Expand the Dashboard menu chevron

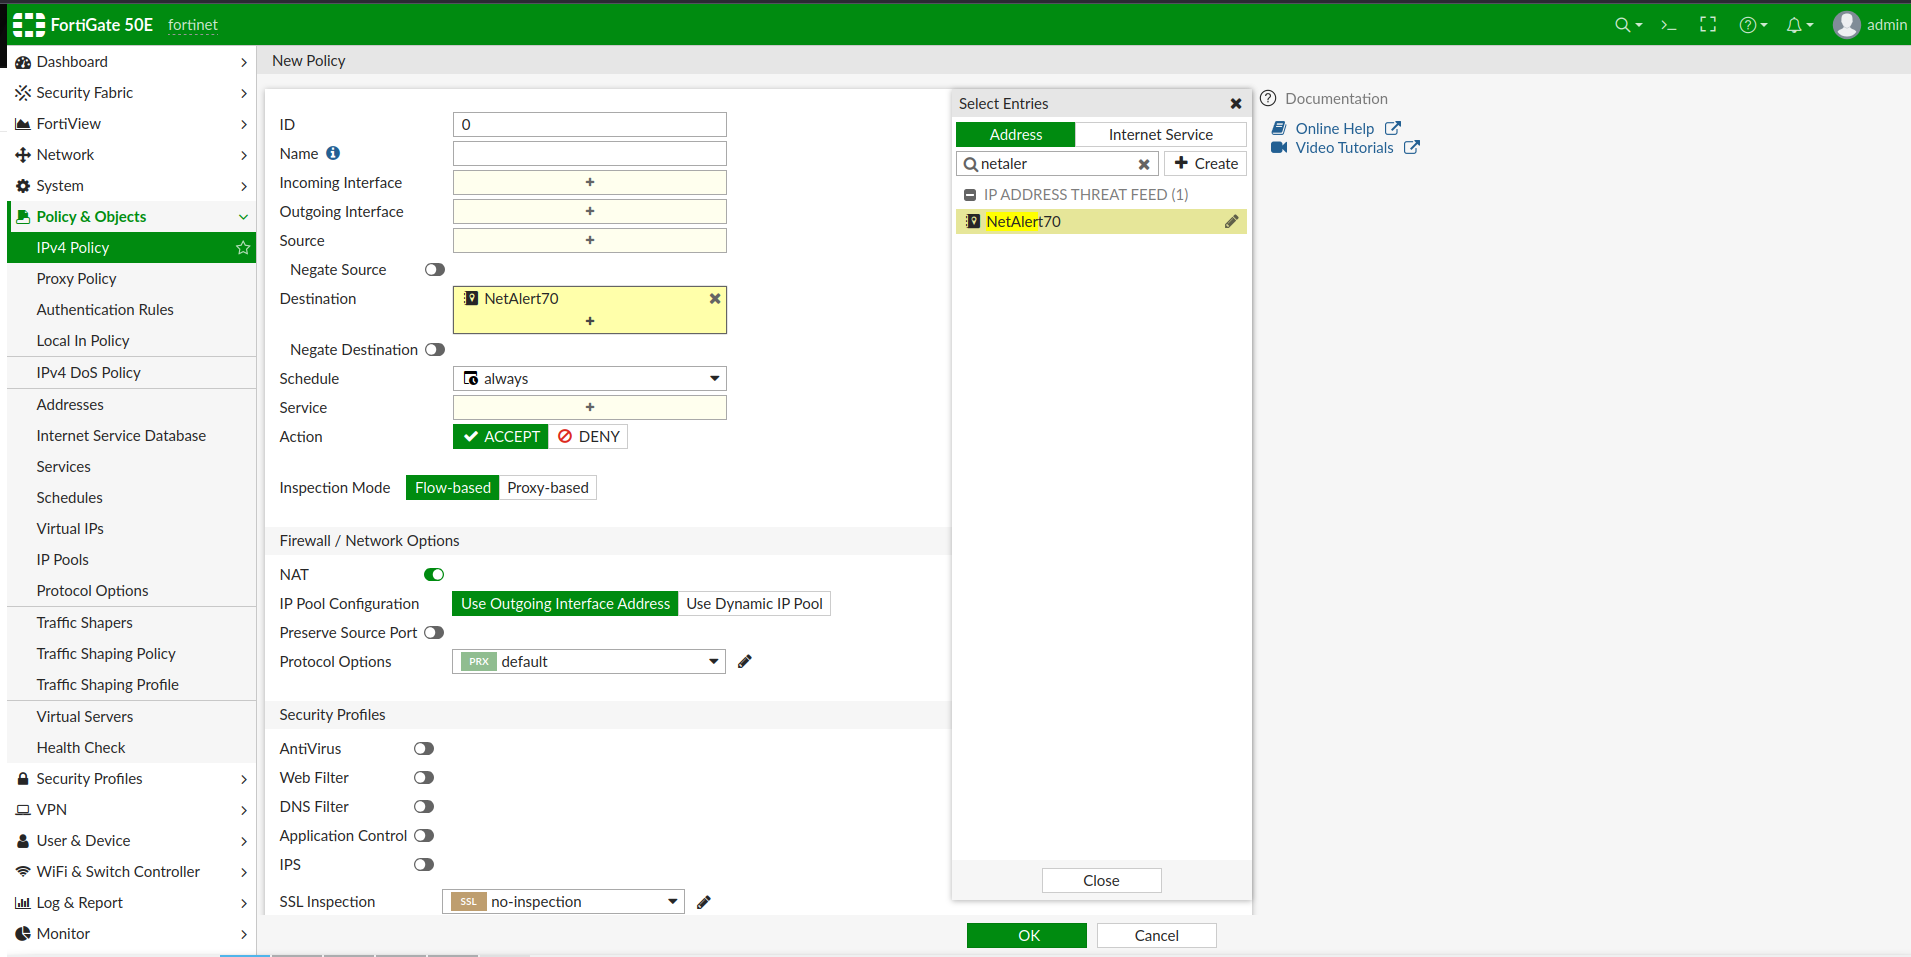click(244, 63)
